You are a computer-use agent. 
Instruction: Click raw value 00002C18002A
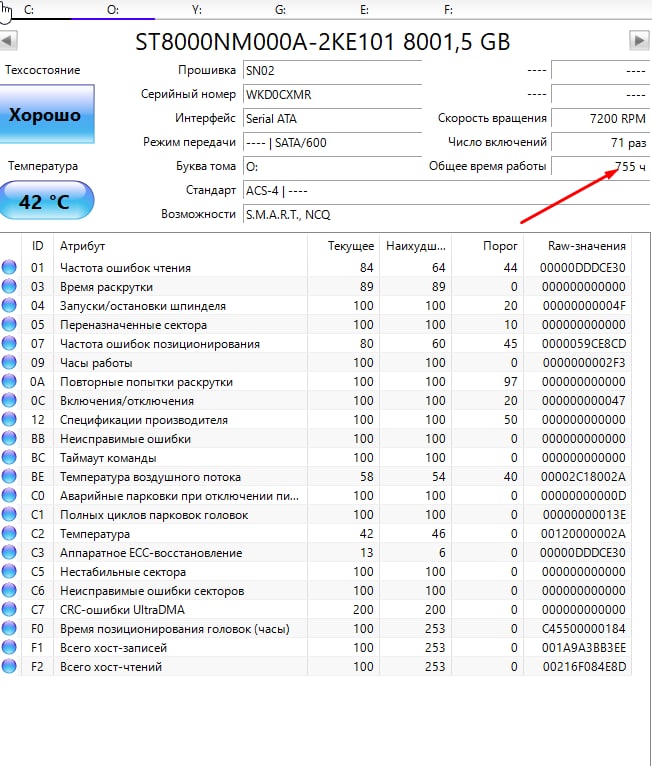click(583, 477)
